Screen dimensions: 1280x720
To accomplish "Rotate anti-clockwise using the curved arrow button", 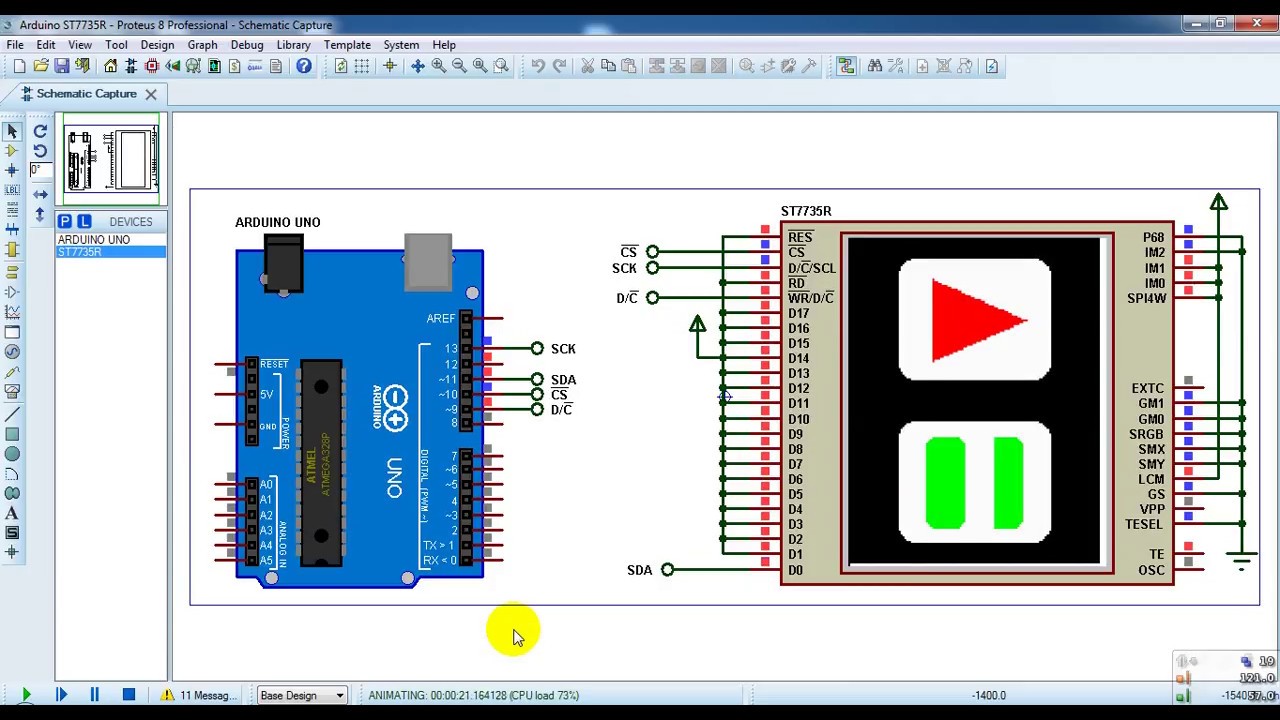I will (x=40, y=151).
